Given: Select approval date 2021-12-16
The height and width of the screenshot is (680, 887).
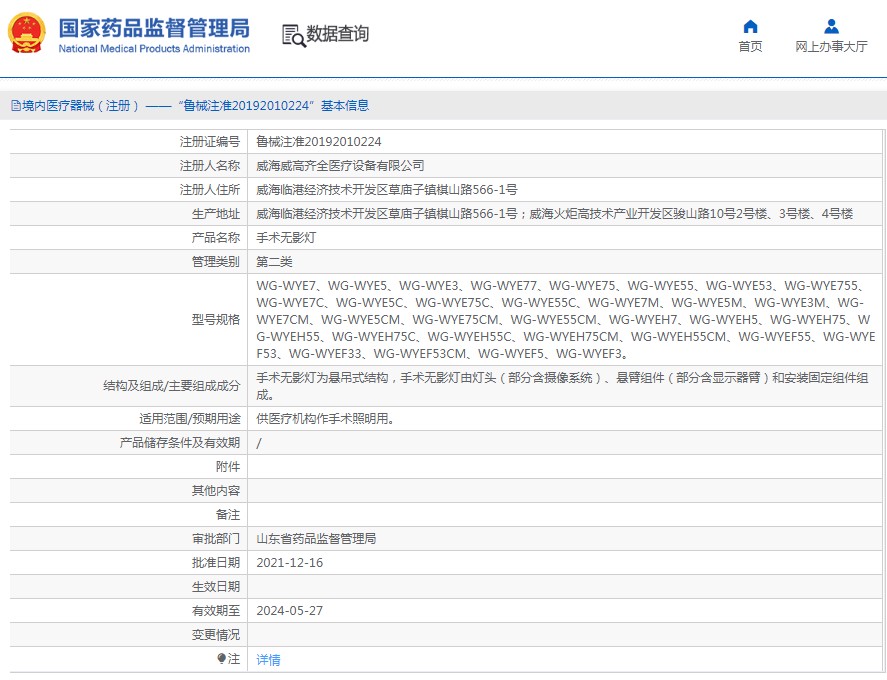Looking at the screenshot, I should 290,563.
